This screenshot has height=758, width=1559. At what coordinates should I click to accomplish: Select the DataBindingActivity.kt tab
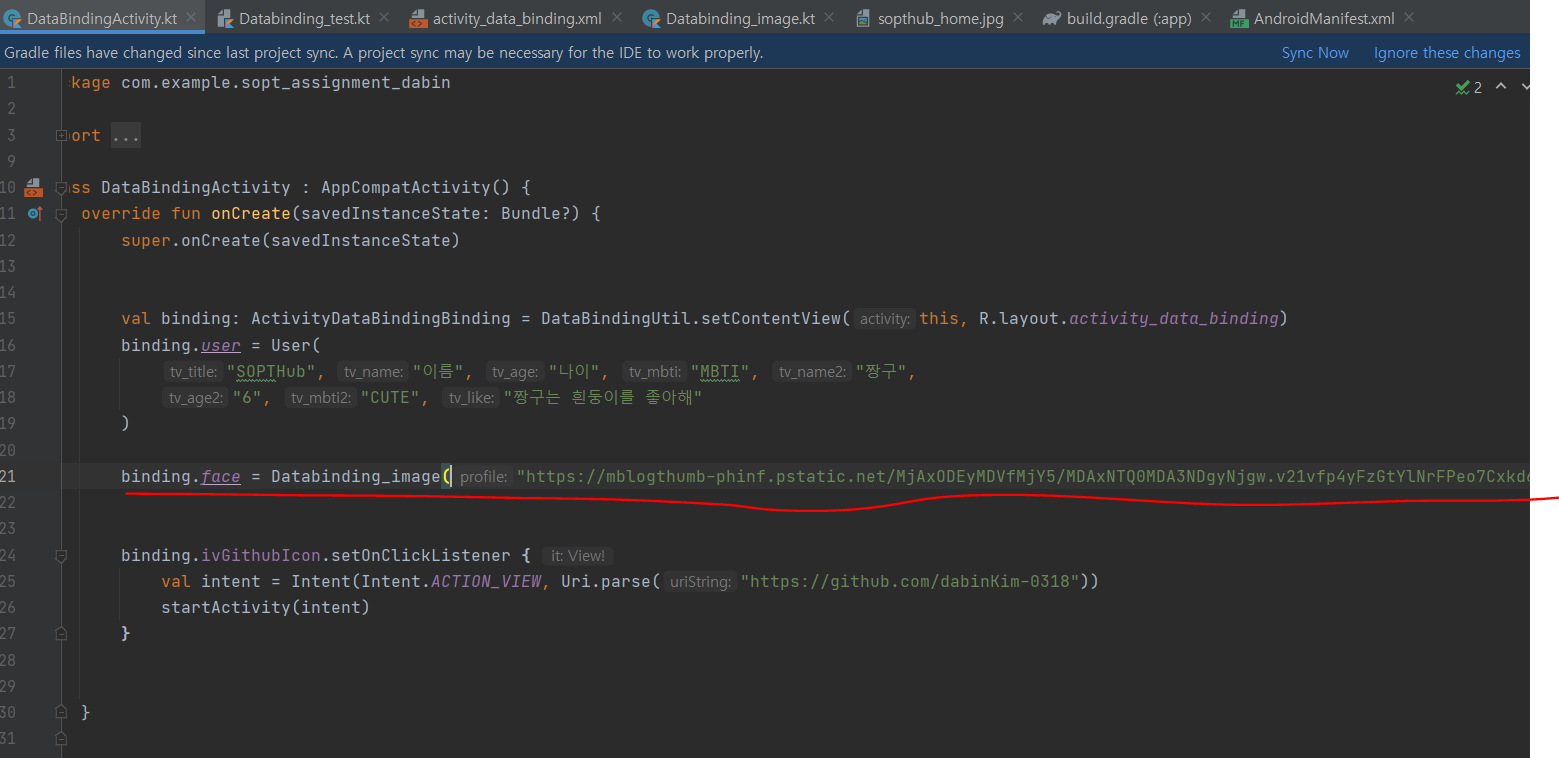coord(103,18)
